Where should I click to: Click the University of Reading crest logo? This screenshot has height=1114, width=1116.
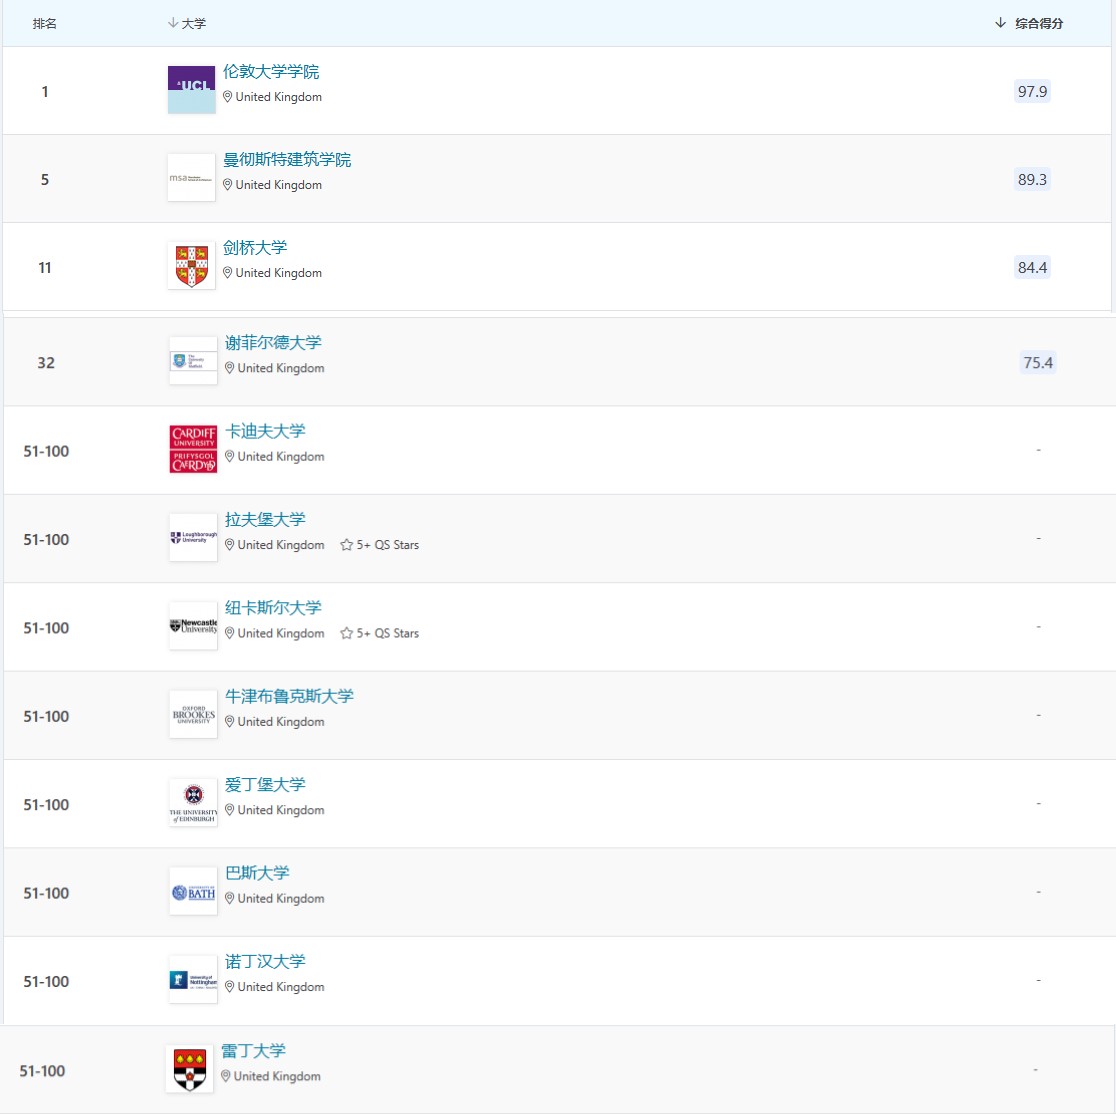[189, 1069]
